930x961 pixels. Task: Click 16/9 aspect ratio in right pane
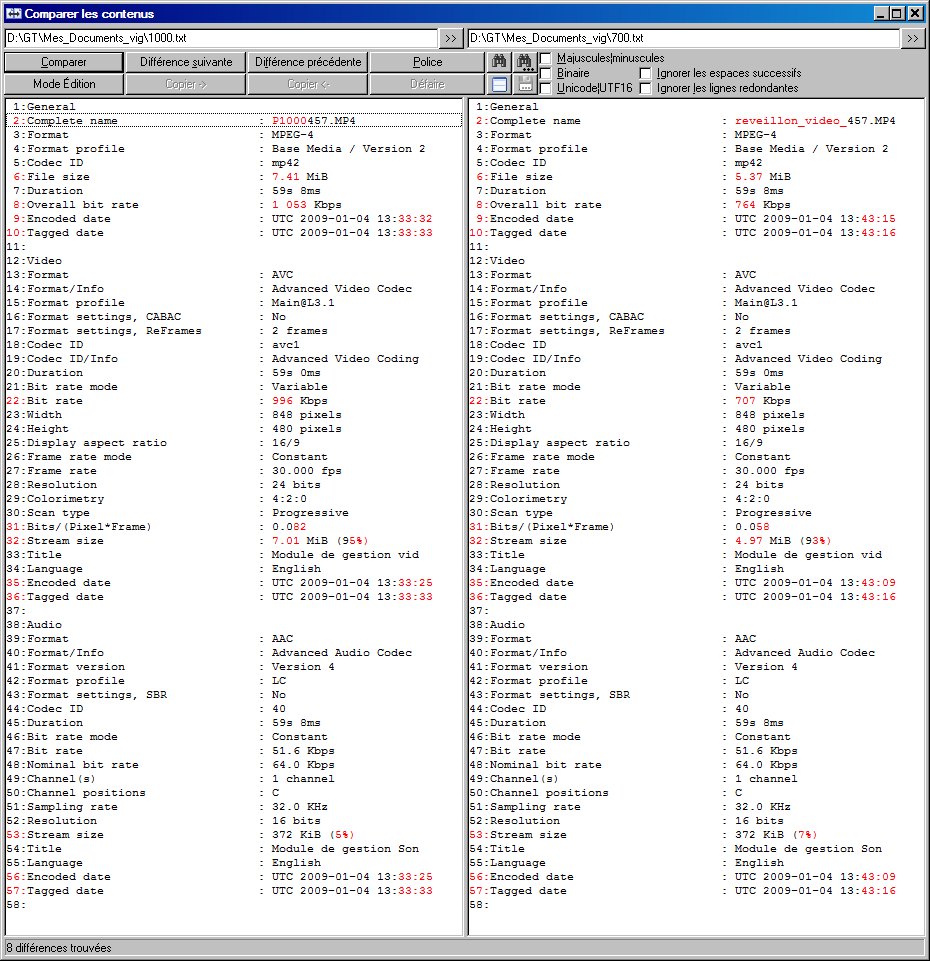[749, 443]
